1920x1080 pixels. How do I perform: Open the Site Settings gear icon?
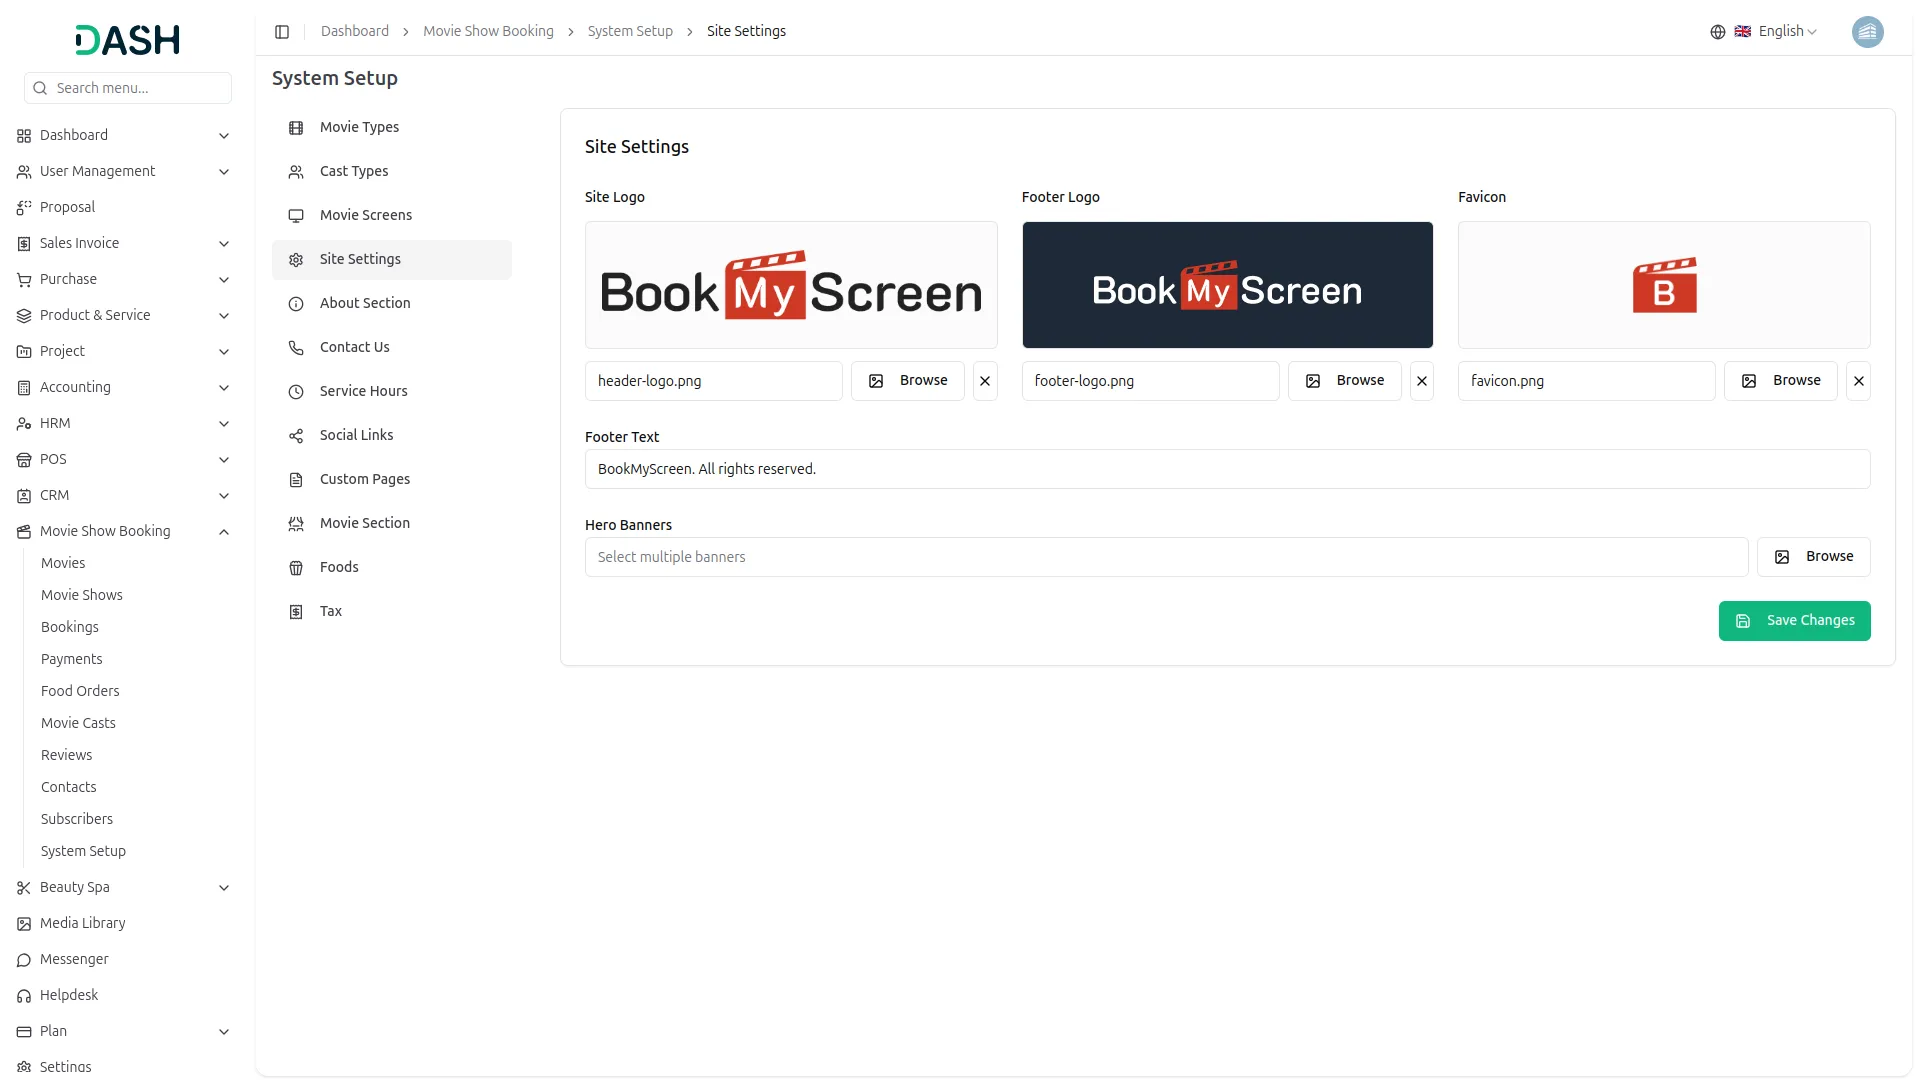click(x=295, y=259)
